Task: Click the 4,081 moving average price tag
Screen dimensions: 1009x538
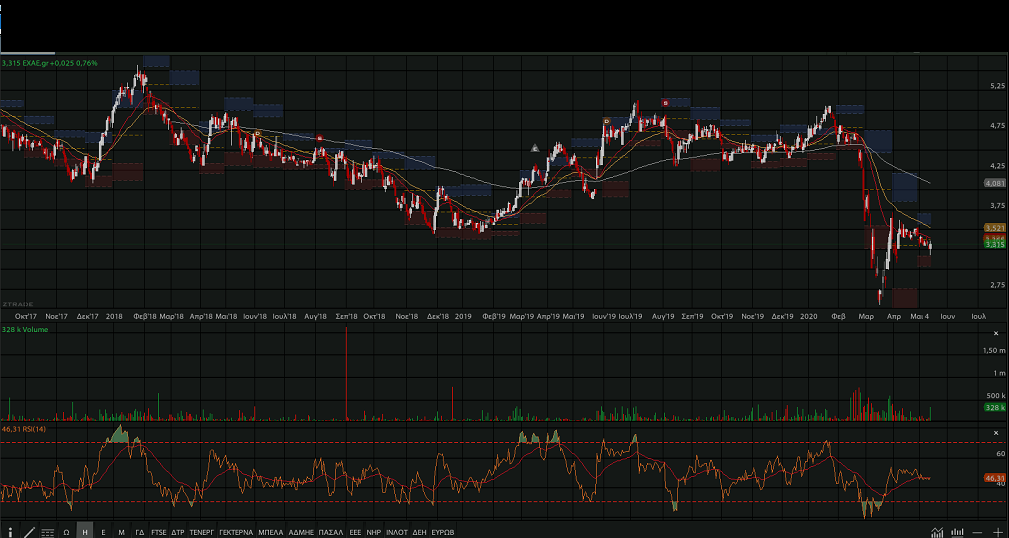Action: pyautogui.click(x=994, y=183)
